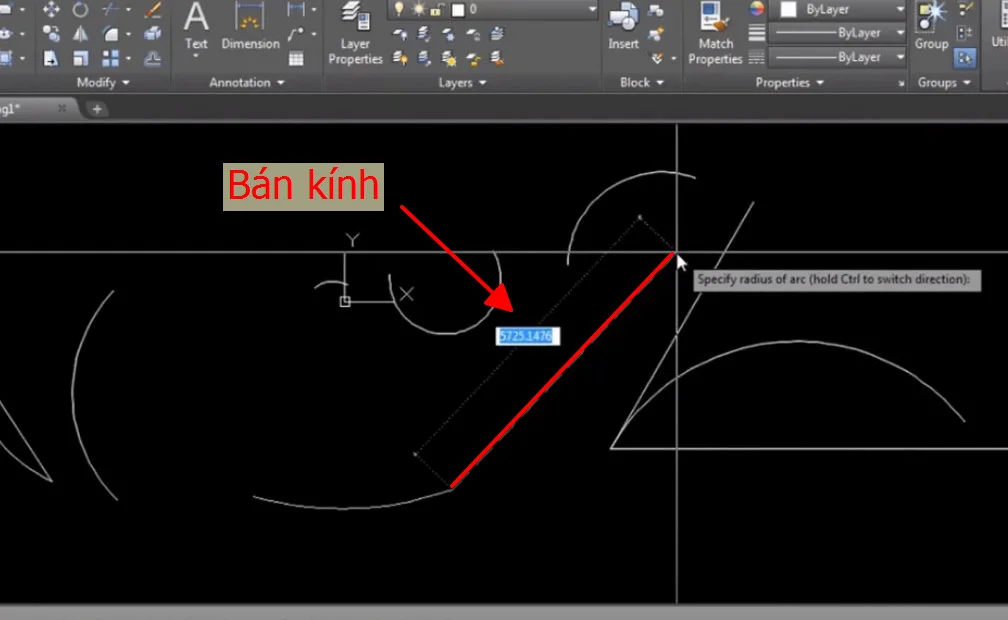The height and width of the screenshot is (620, 1008).
Task: Click the linetype list icon
Action: click(757, 58)
